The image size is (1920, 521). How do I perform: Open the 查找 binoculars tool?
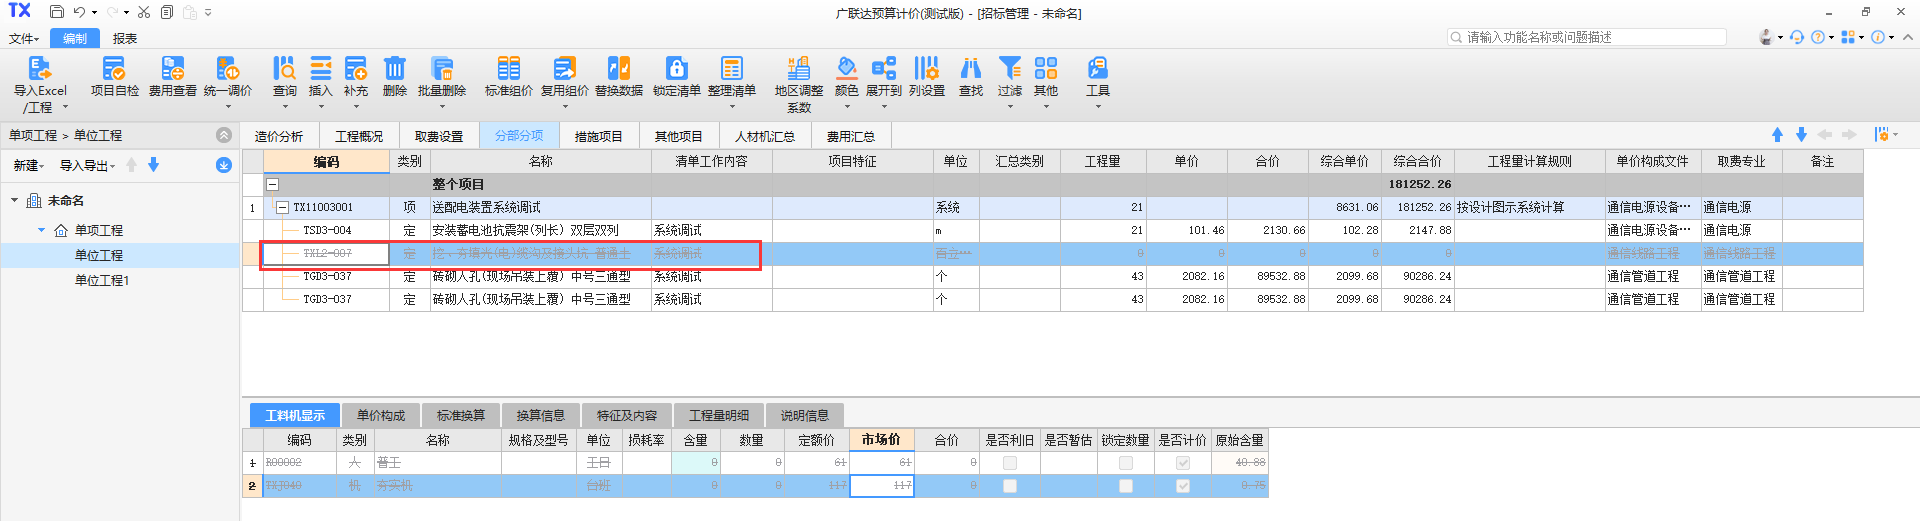[x=970, y=69]
